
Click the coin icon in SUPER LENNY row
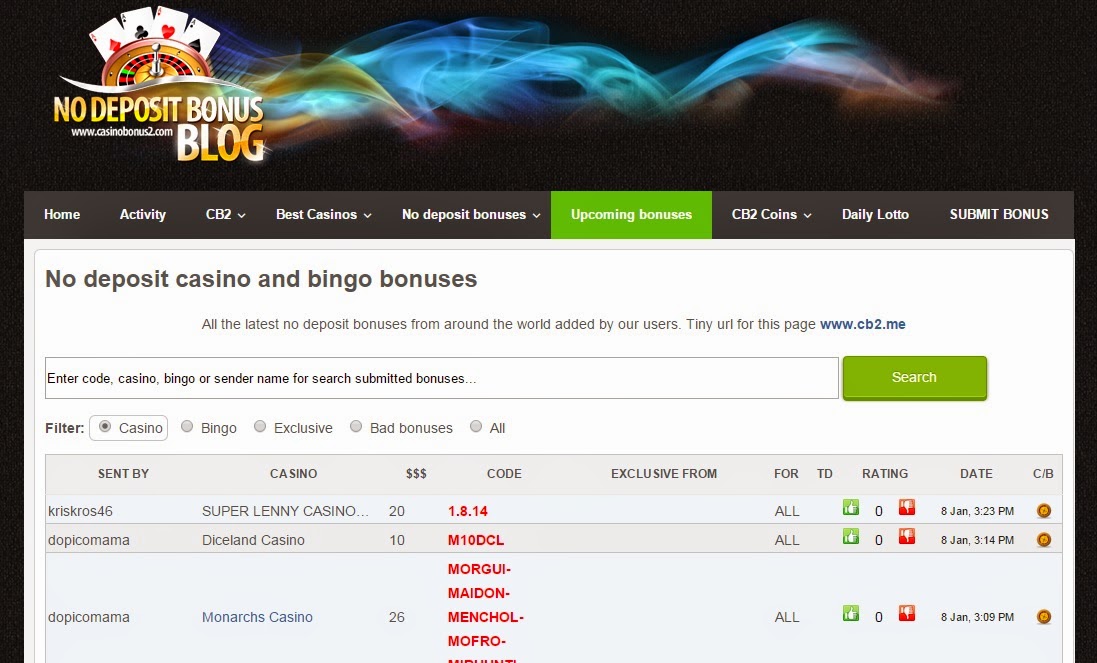pyautogui.click(x=1044, y=511)
